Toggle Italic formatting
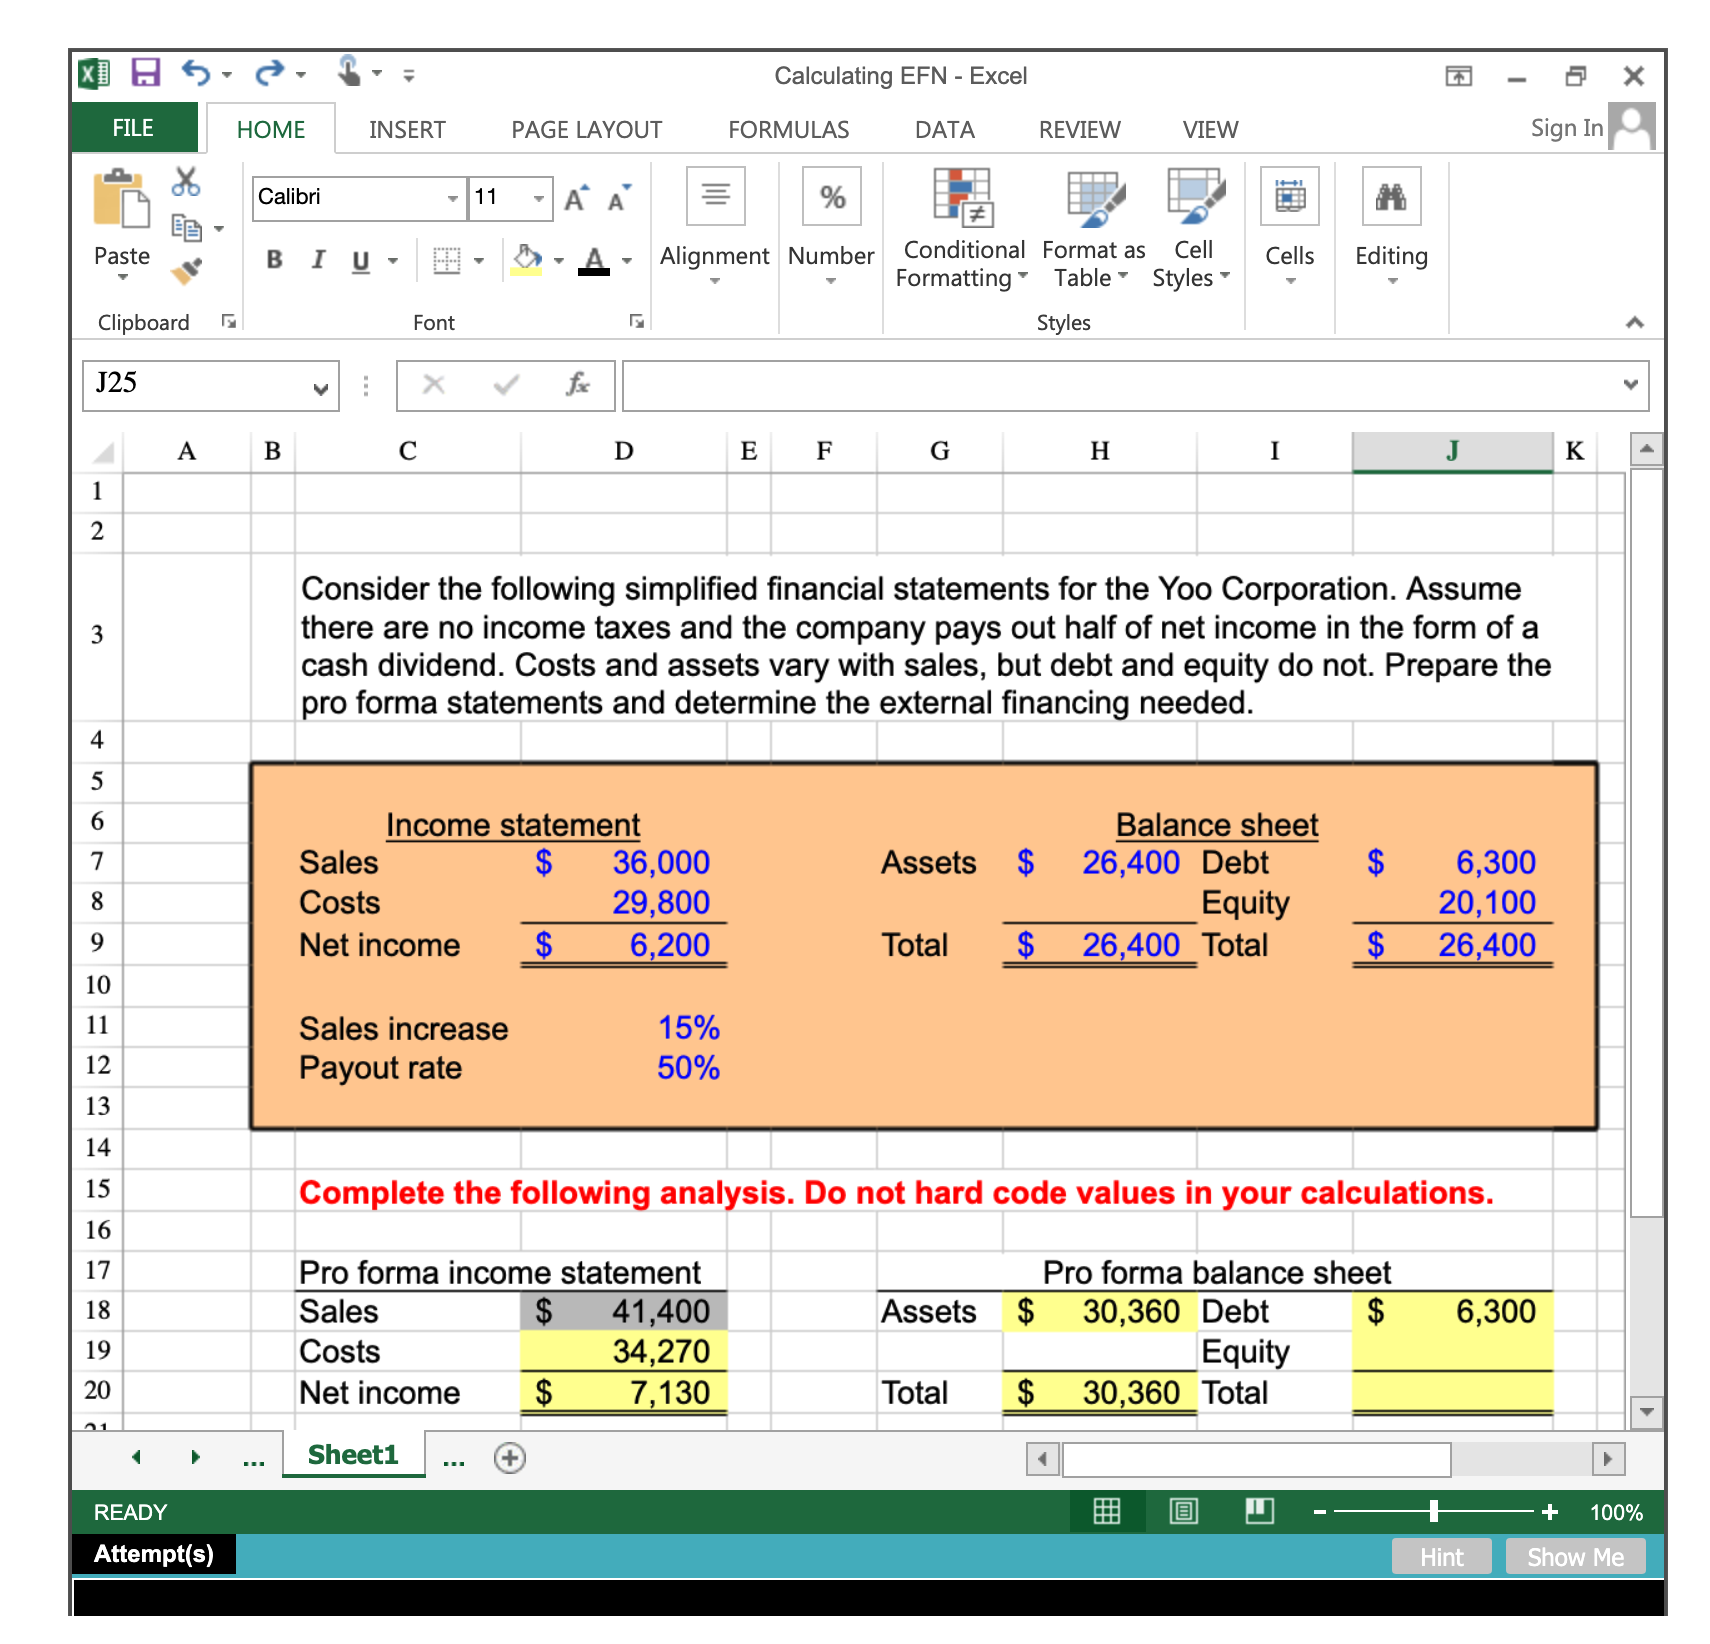Viewport: 1710px width, 1644px height. pos(318,260)
